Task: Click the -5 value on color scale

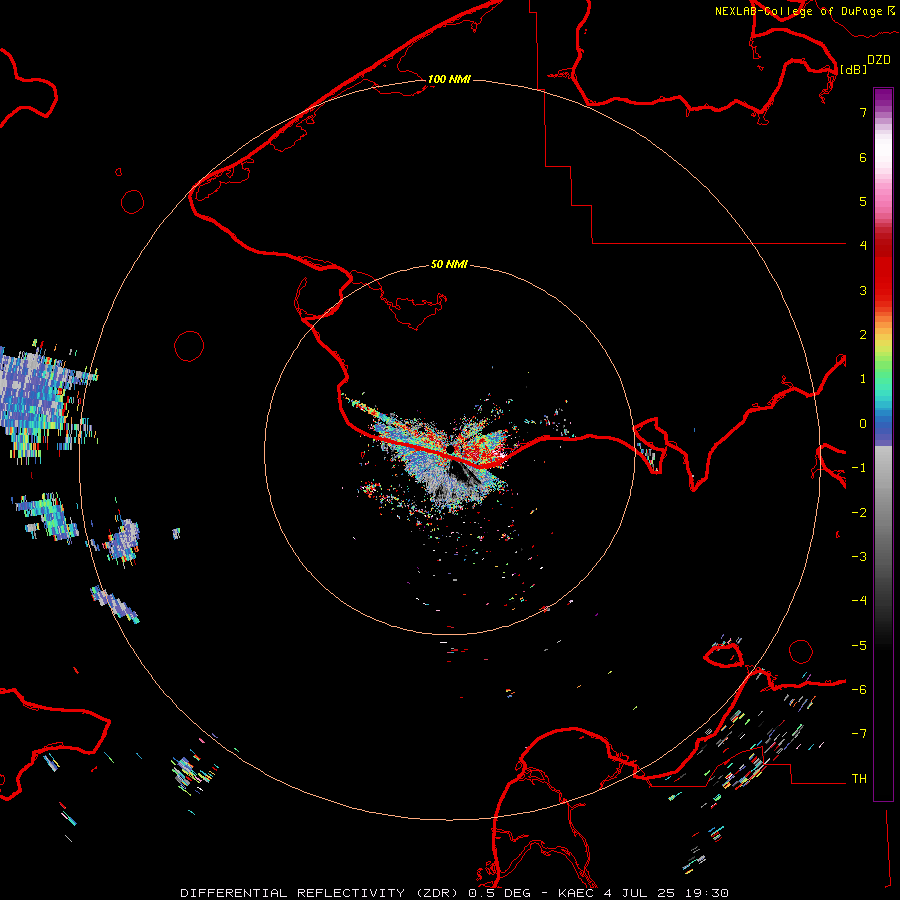Action: (859, 646)
